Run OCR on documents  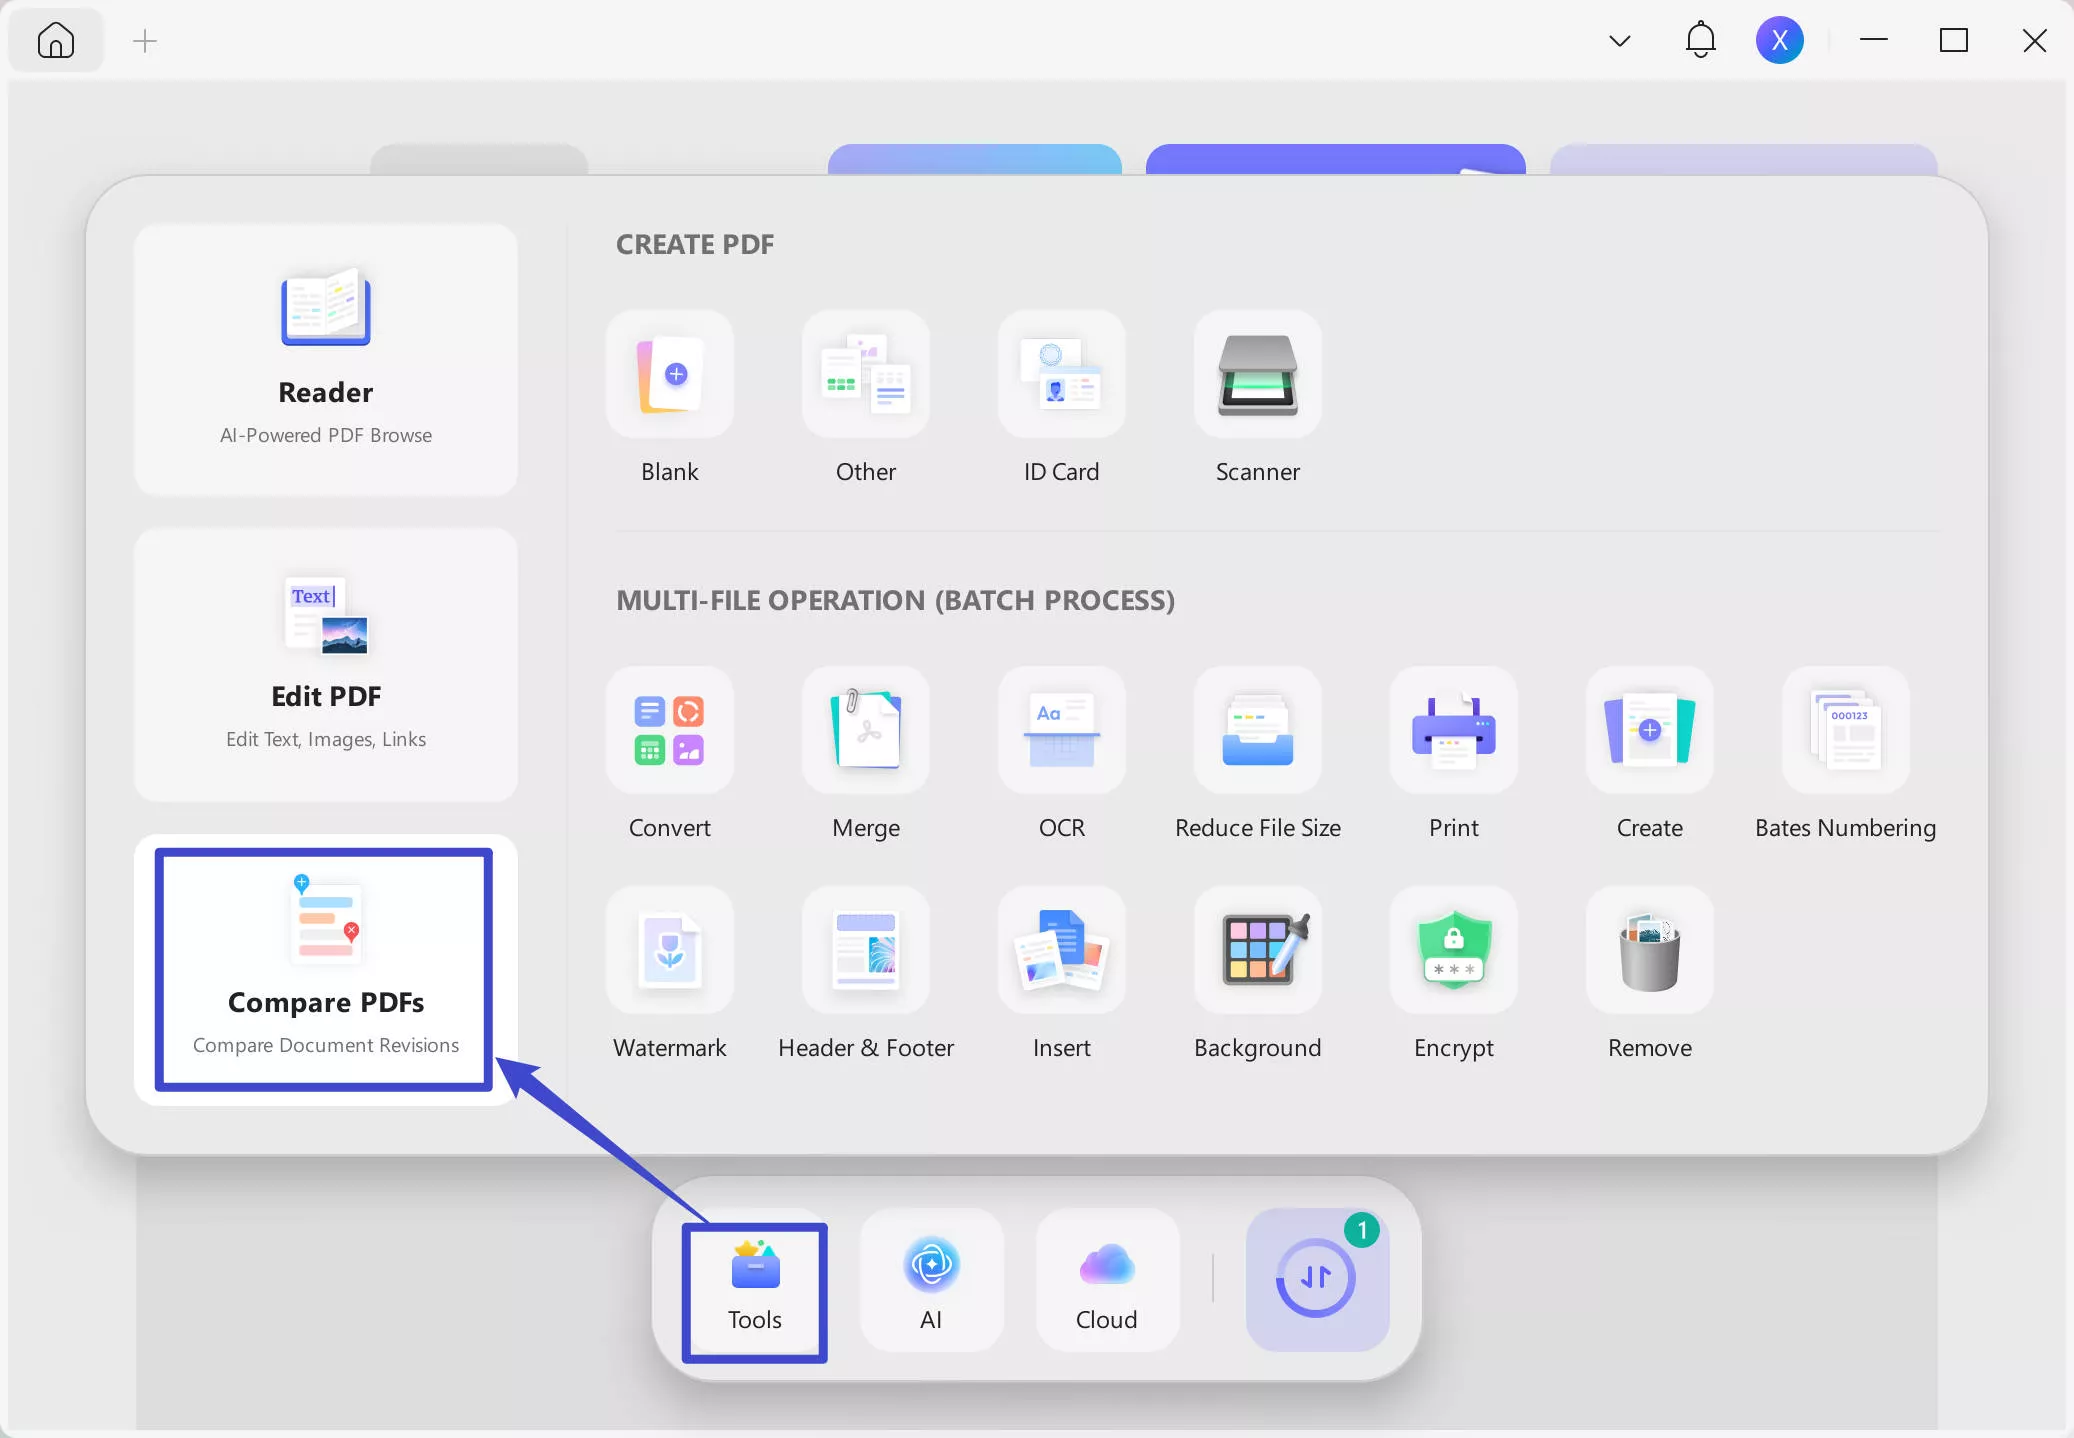pos(1060,730)
